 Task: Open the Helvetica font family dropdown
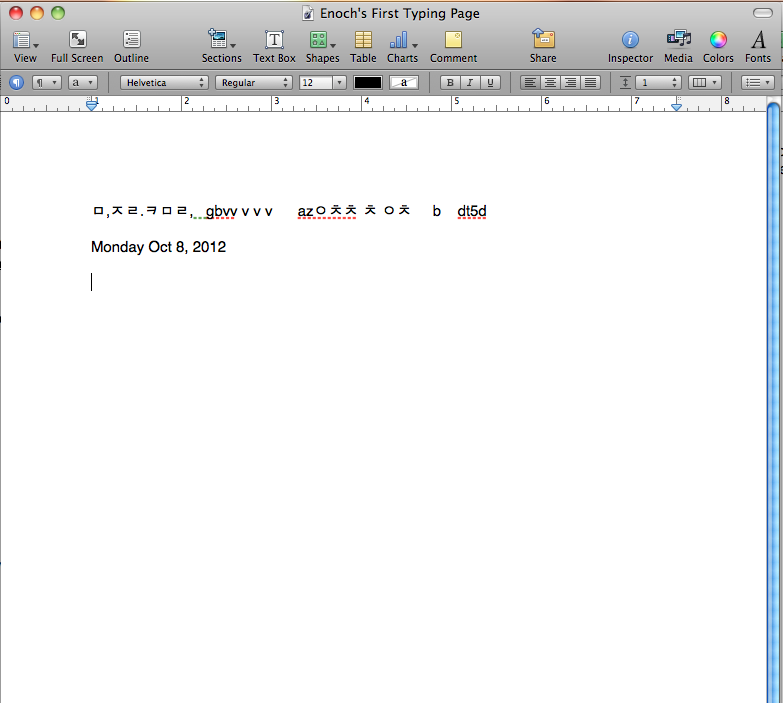(x=164, y=82)
